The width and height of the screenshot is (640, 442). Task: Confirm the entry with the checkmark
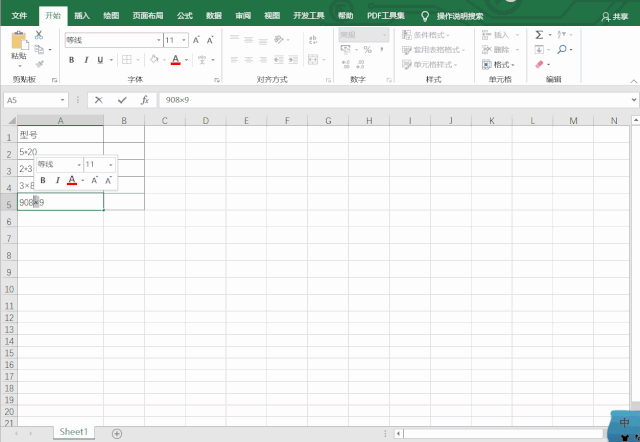pyautogui.click(x=122, y=100)
